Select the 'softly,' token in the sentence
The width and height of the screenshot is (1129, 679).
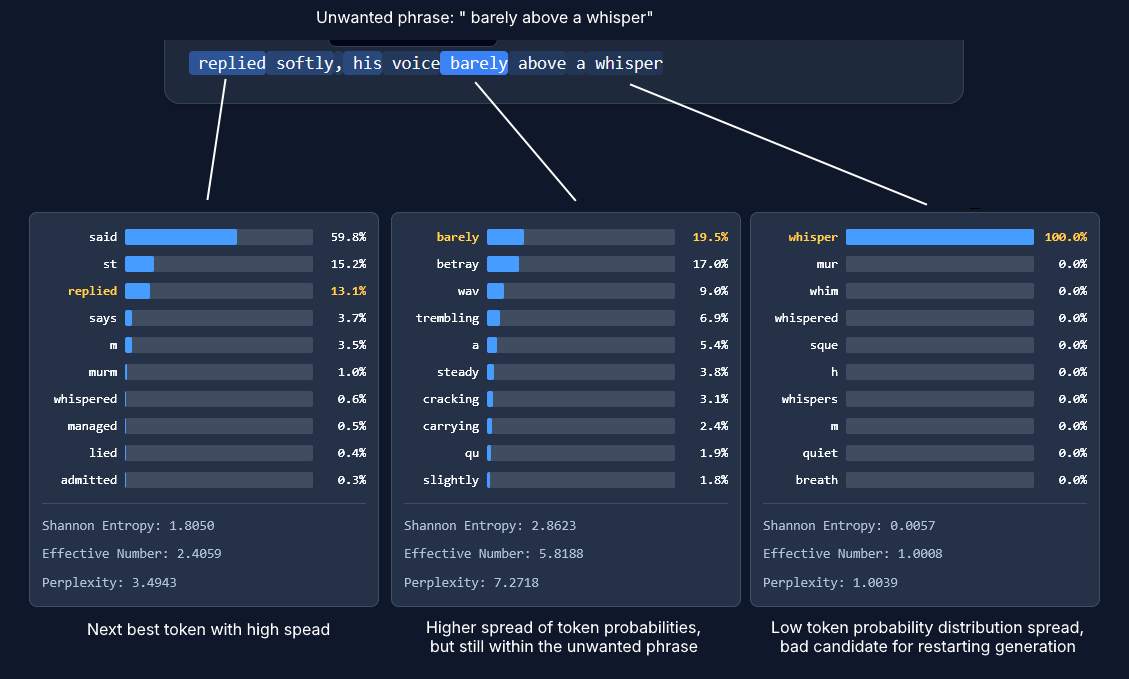305,63
